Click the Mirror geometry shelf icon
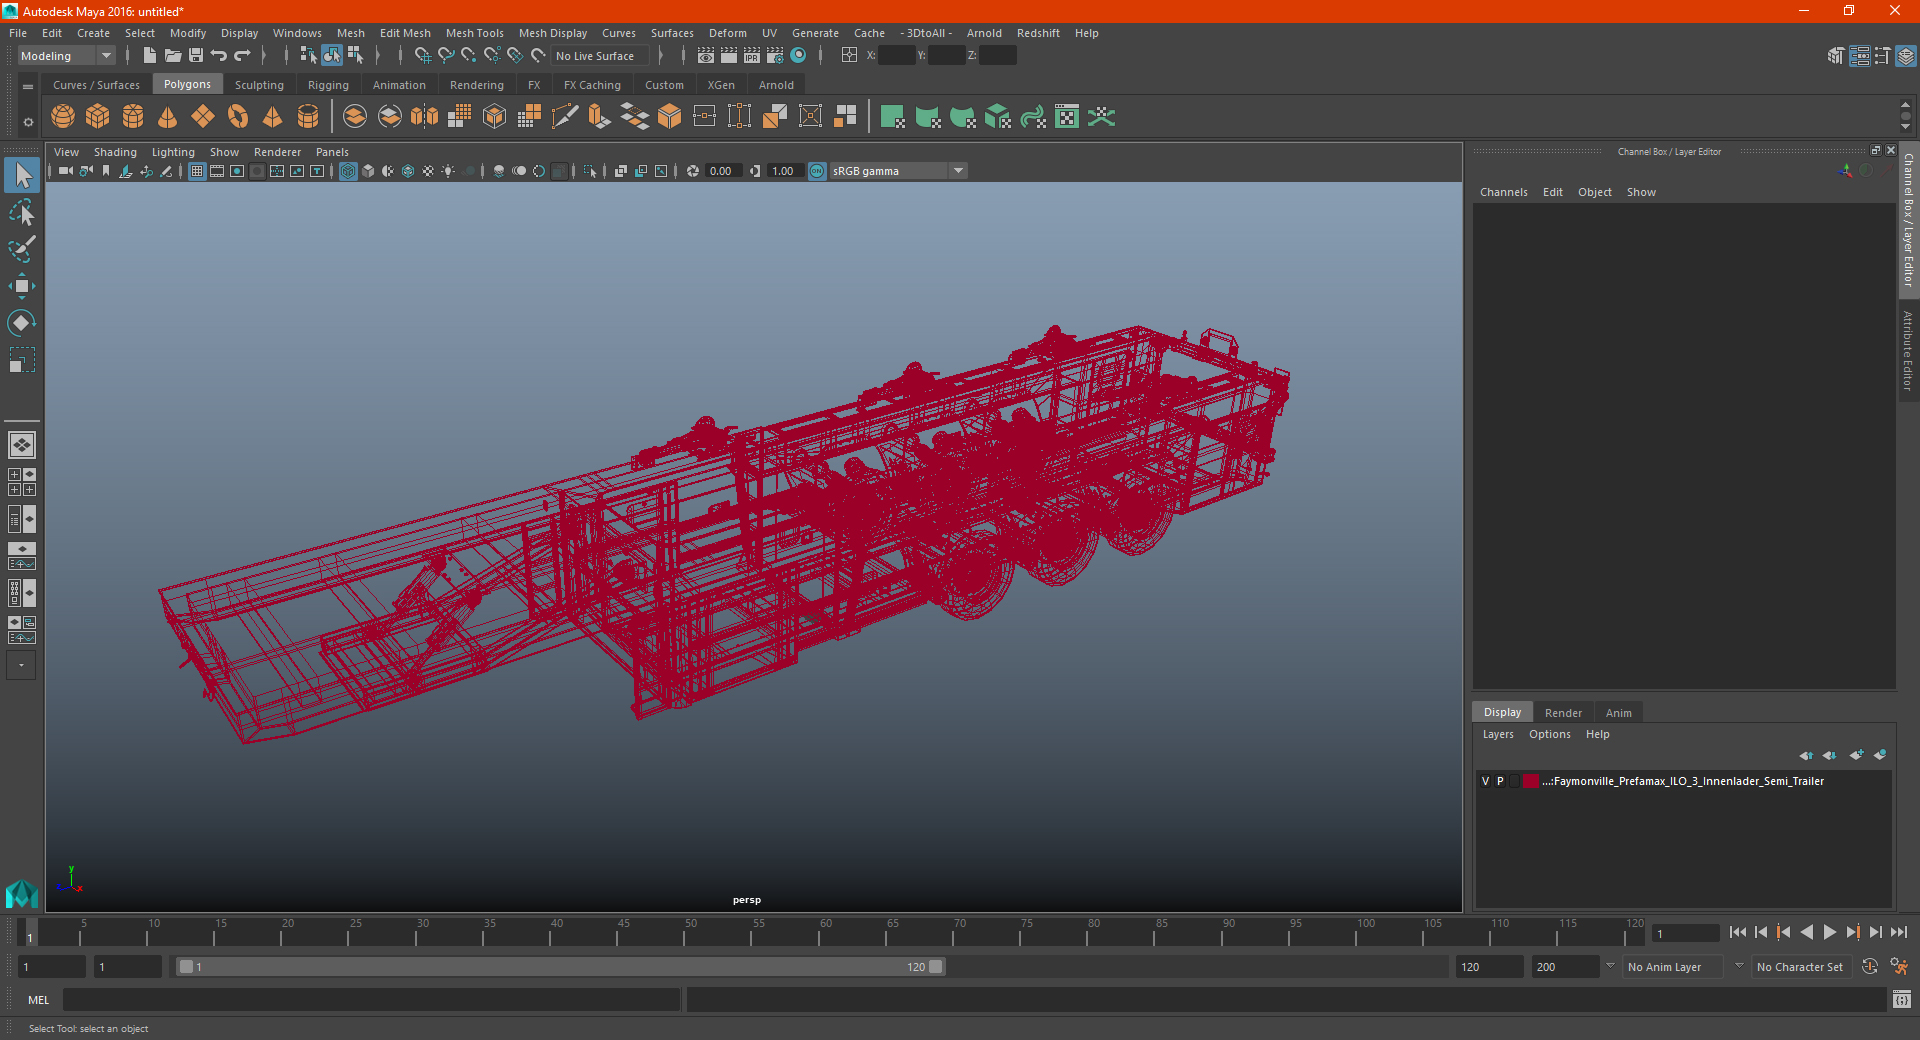The height and width of the screenshot is (1040, 1920). (x=424, y=117)
